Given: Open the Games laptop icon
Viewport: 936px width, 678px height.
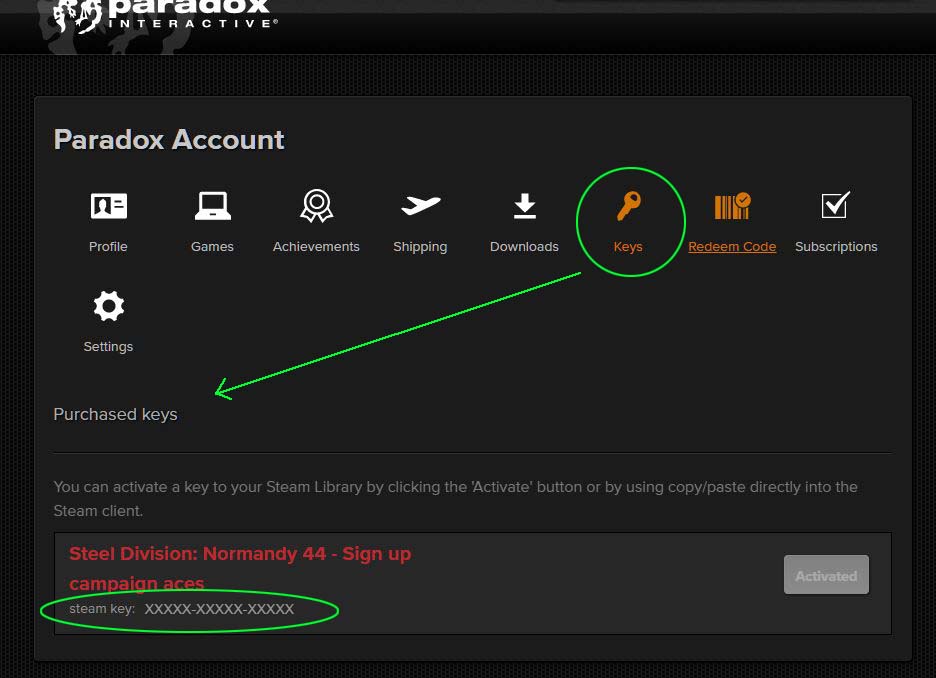Looking at the screenshot, I should point(213,207).
